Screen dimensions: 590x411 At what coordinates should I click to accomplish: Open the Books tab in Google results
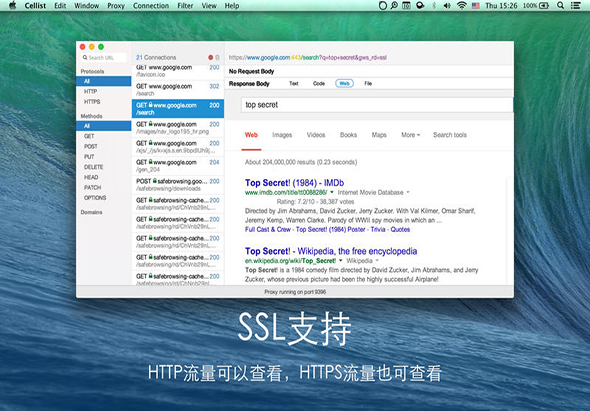[348, 135]
